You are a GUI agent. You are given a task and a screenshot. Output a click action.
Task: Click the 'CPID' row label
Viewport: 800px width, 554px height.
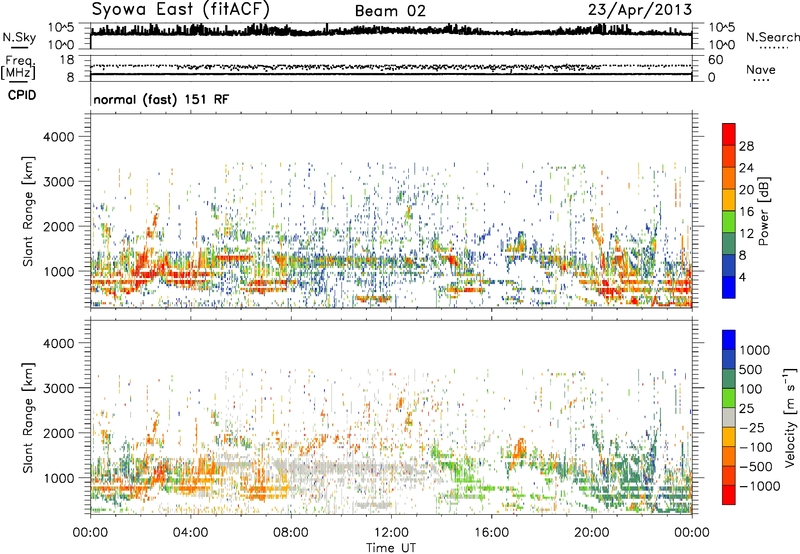pyautogui.click(x=22, y=95)
